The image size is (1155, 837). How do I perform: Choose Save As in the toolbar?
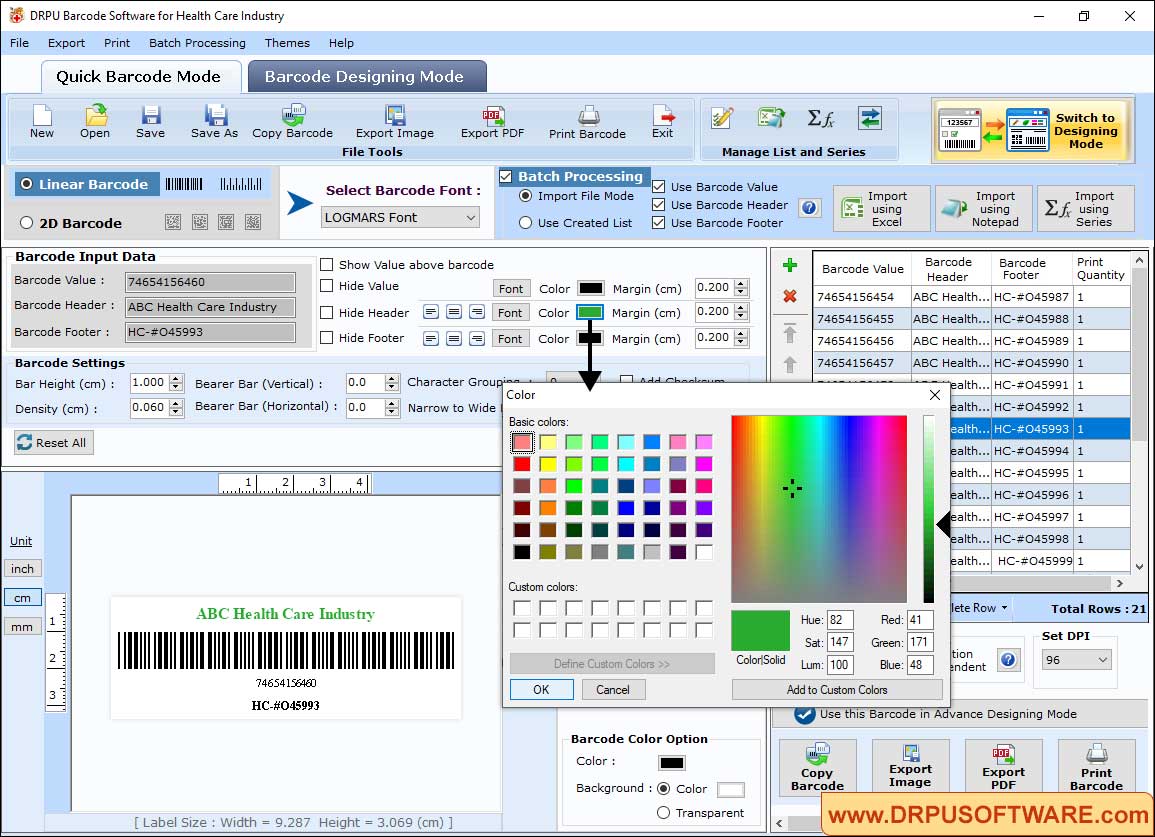(214, 122)
